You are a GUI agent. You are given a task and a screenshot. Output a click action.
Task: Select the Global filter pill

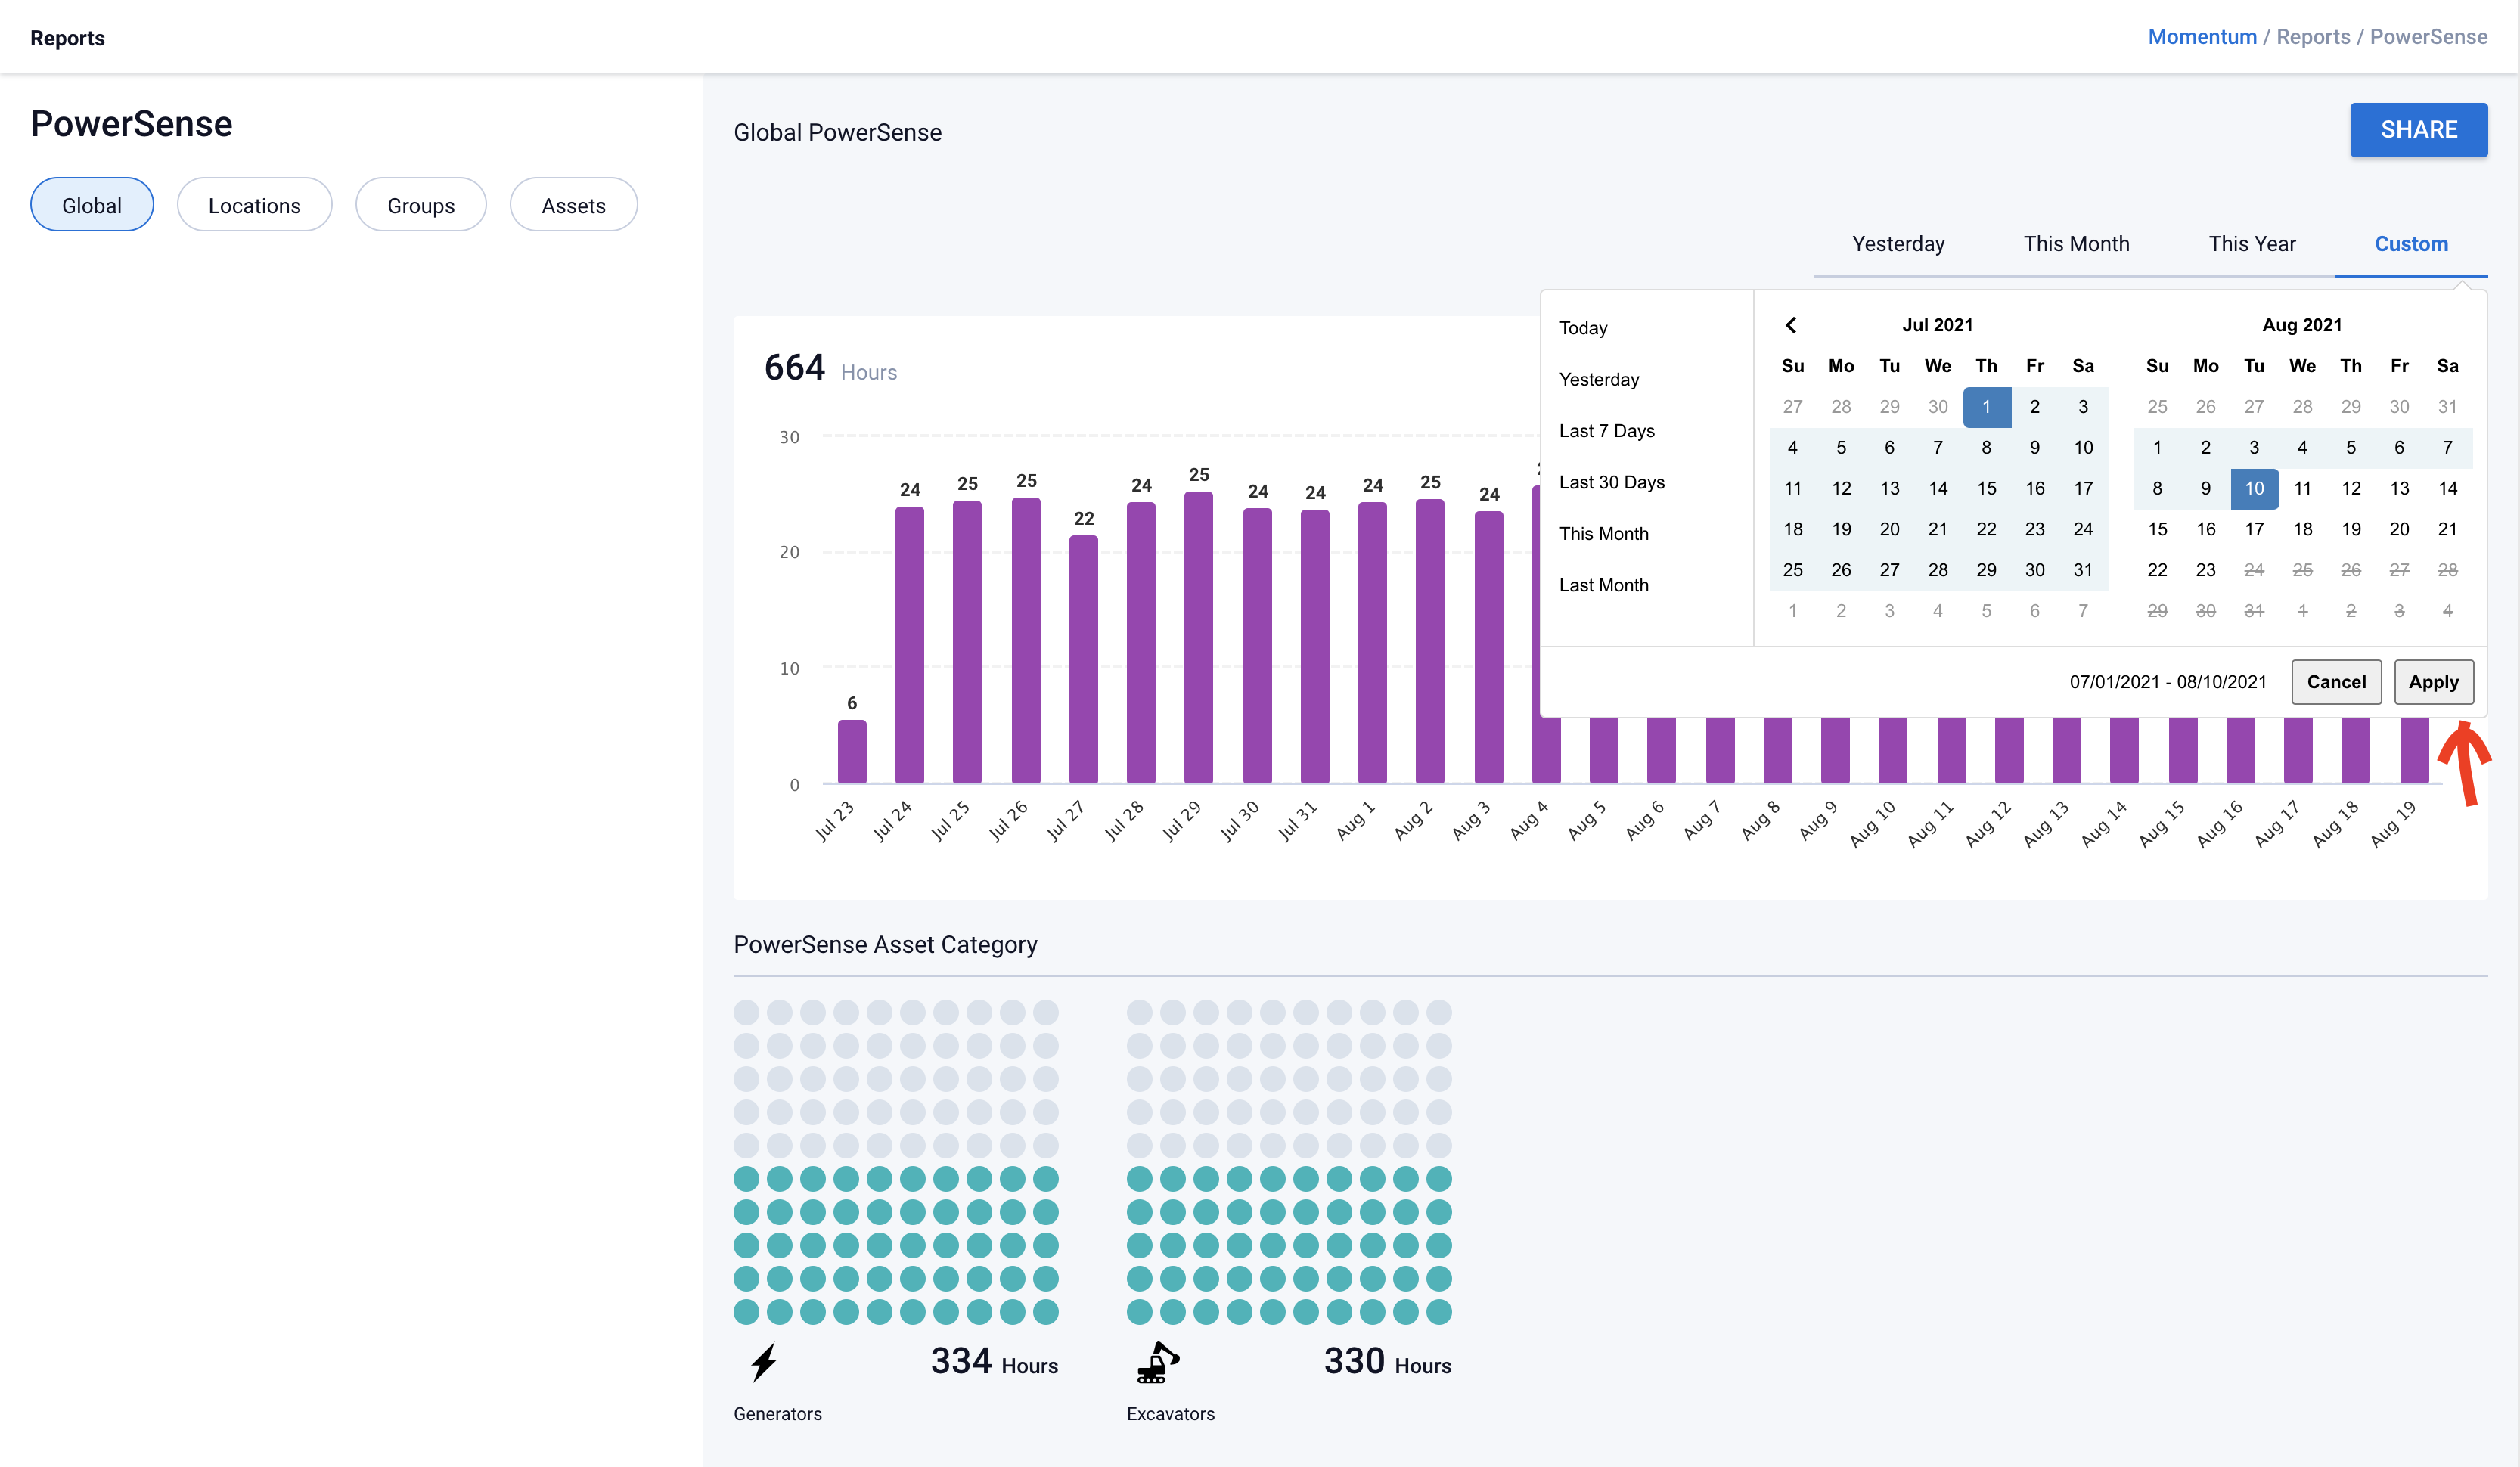[x=92, y=205]
